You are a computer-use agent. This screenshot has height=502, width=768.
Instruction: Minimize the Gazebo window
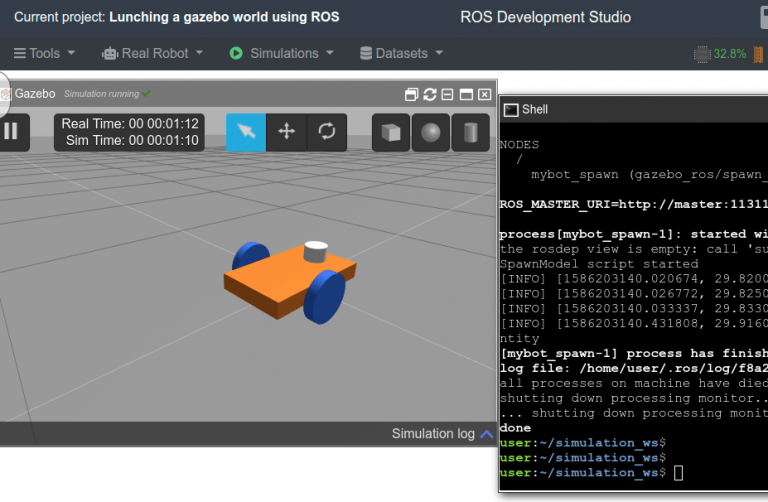[x=447, y=95]
